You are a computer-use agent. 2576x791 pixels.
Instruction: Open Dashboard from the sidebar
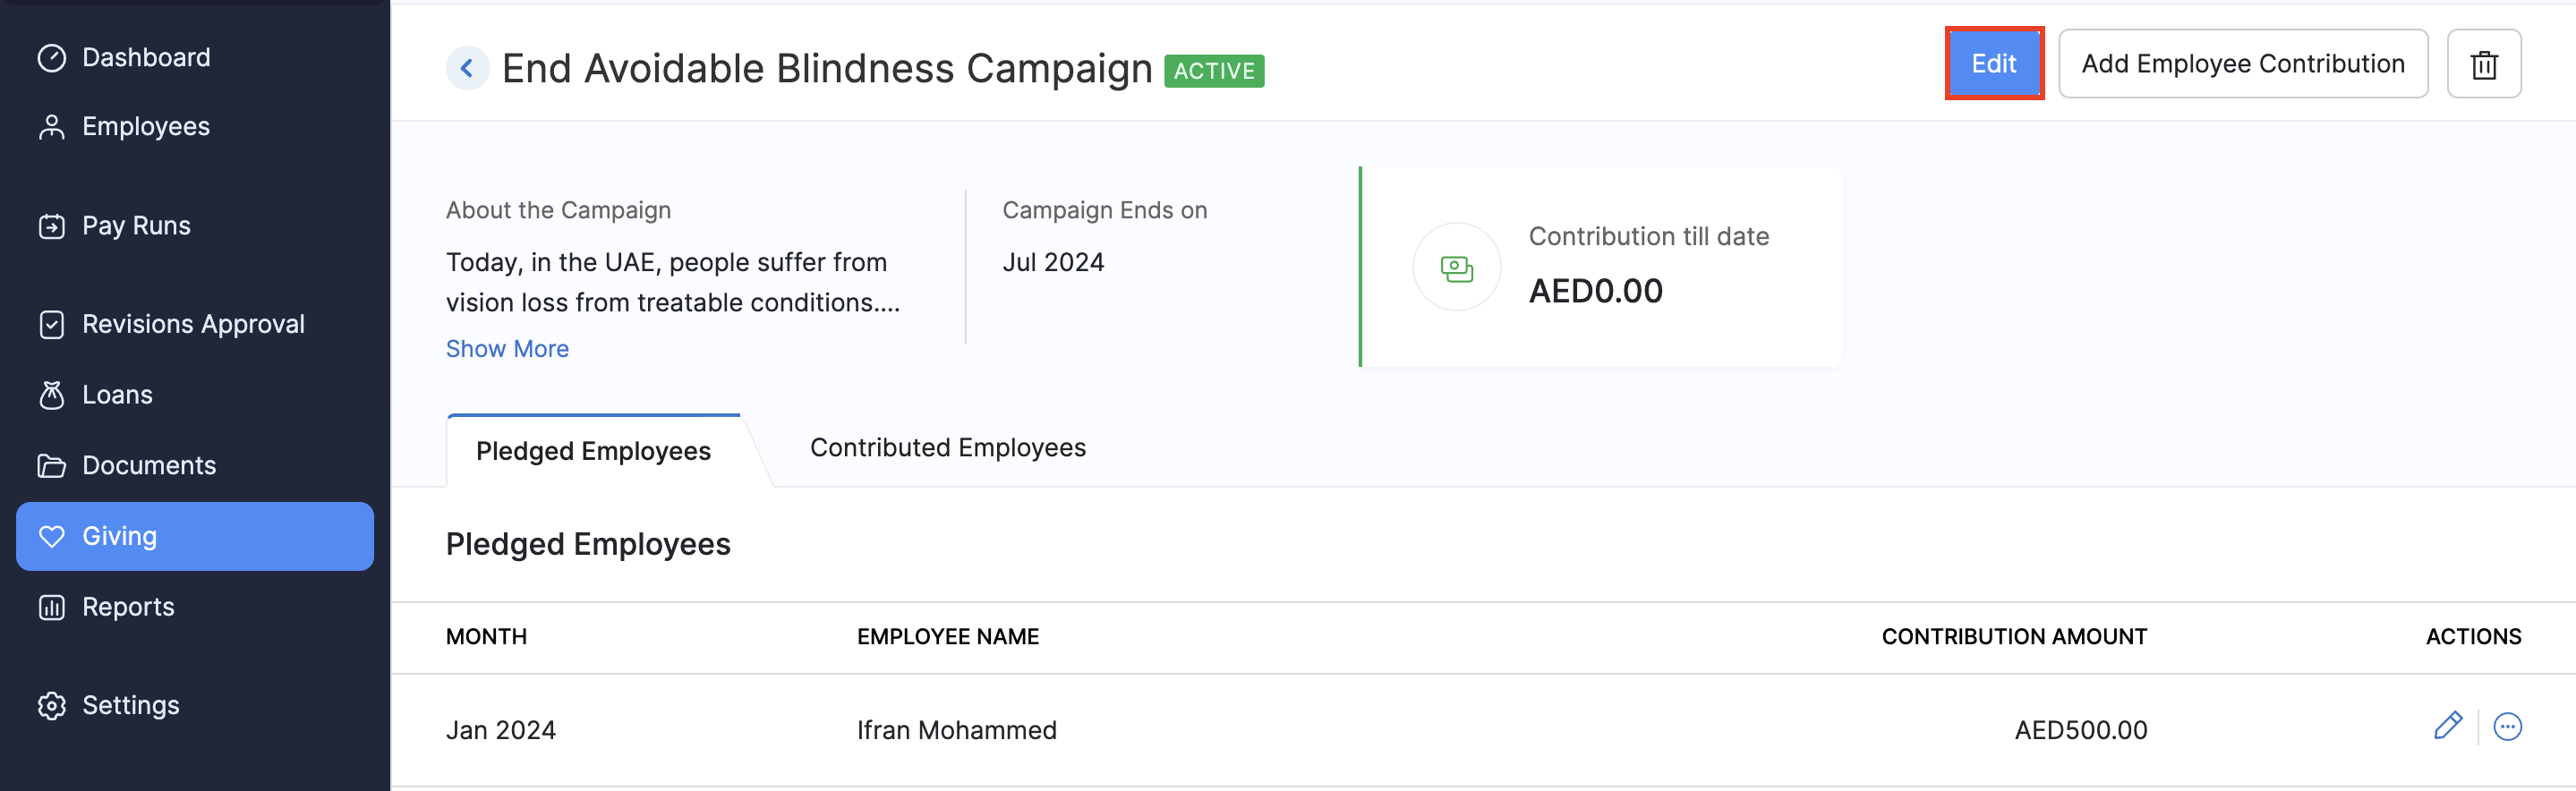click(x=146, y=58)
